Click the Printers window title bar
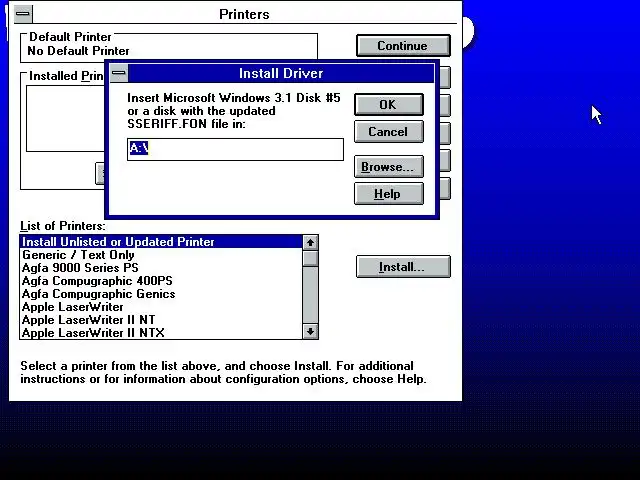This screenshot has height=480, width=640. click(244, 14)
